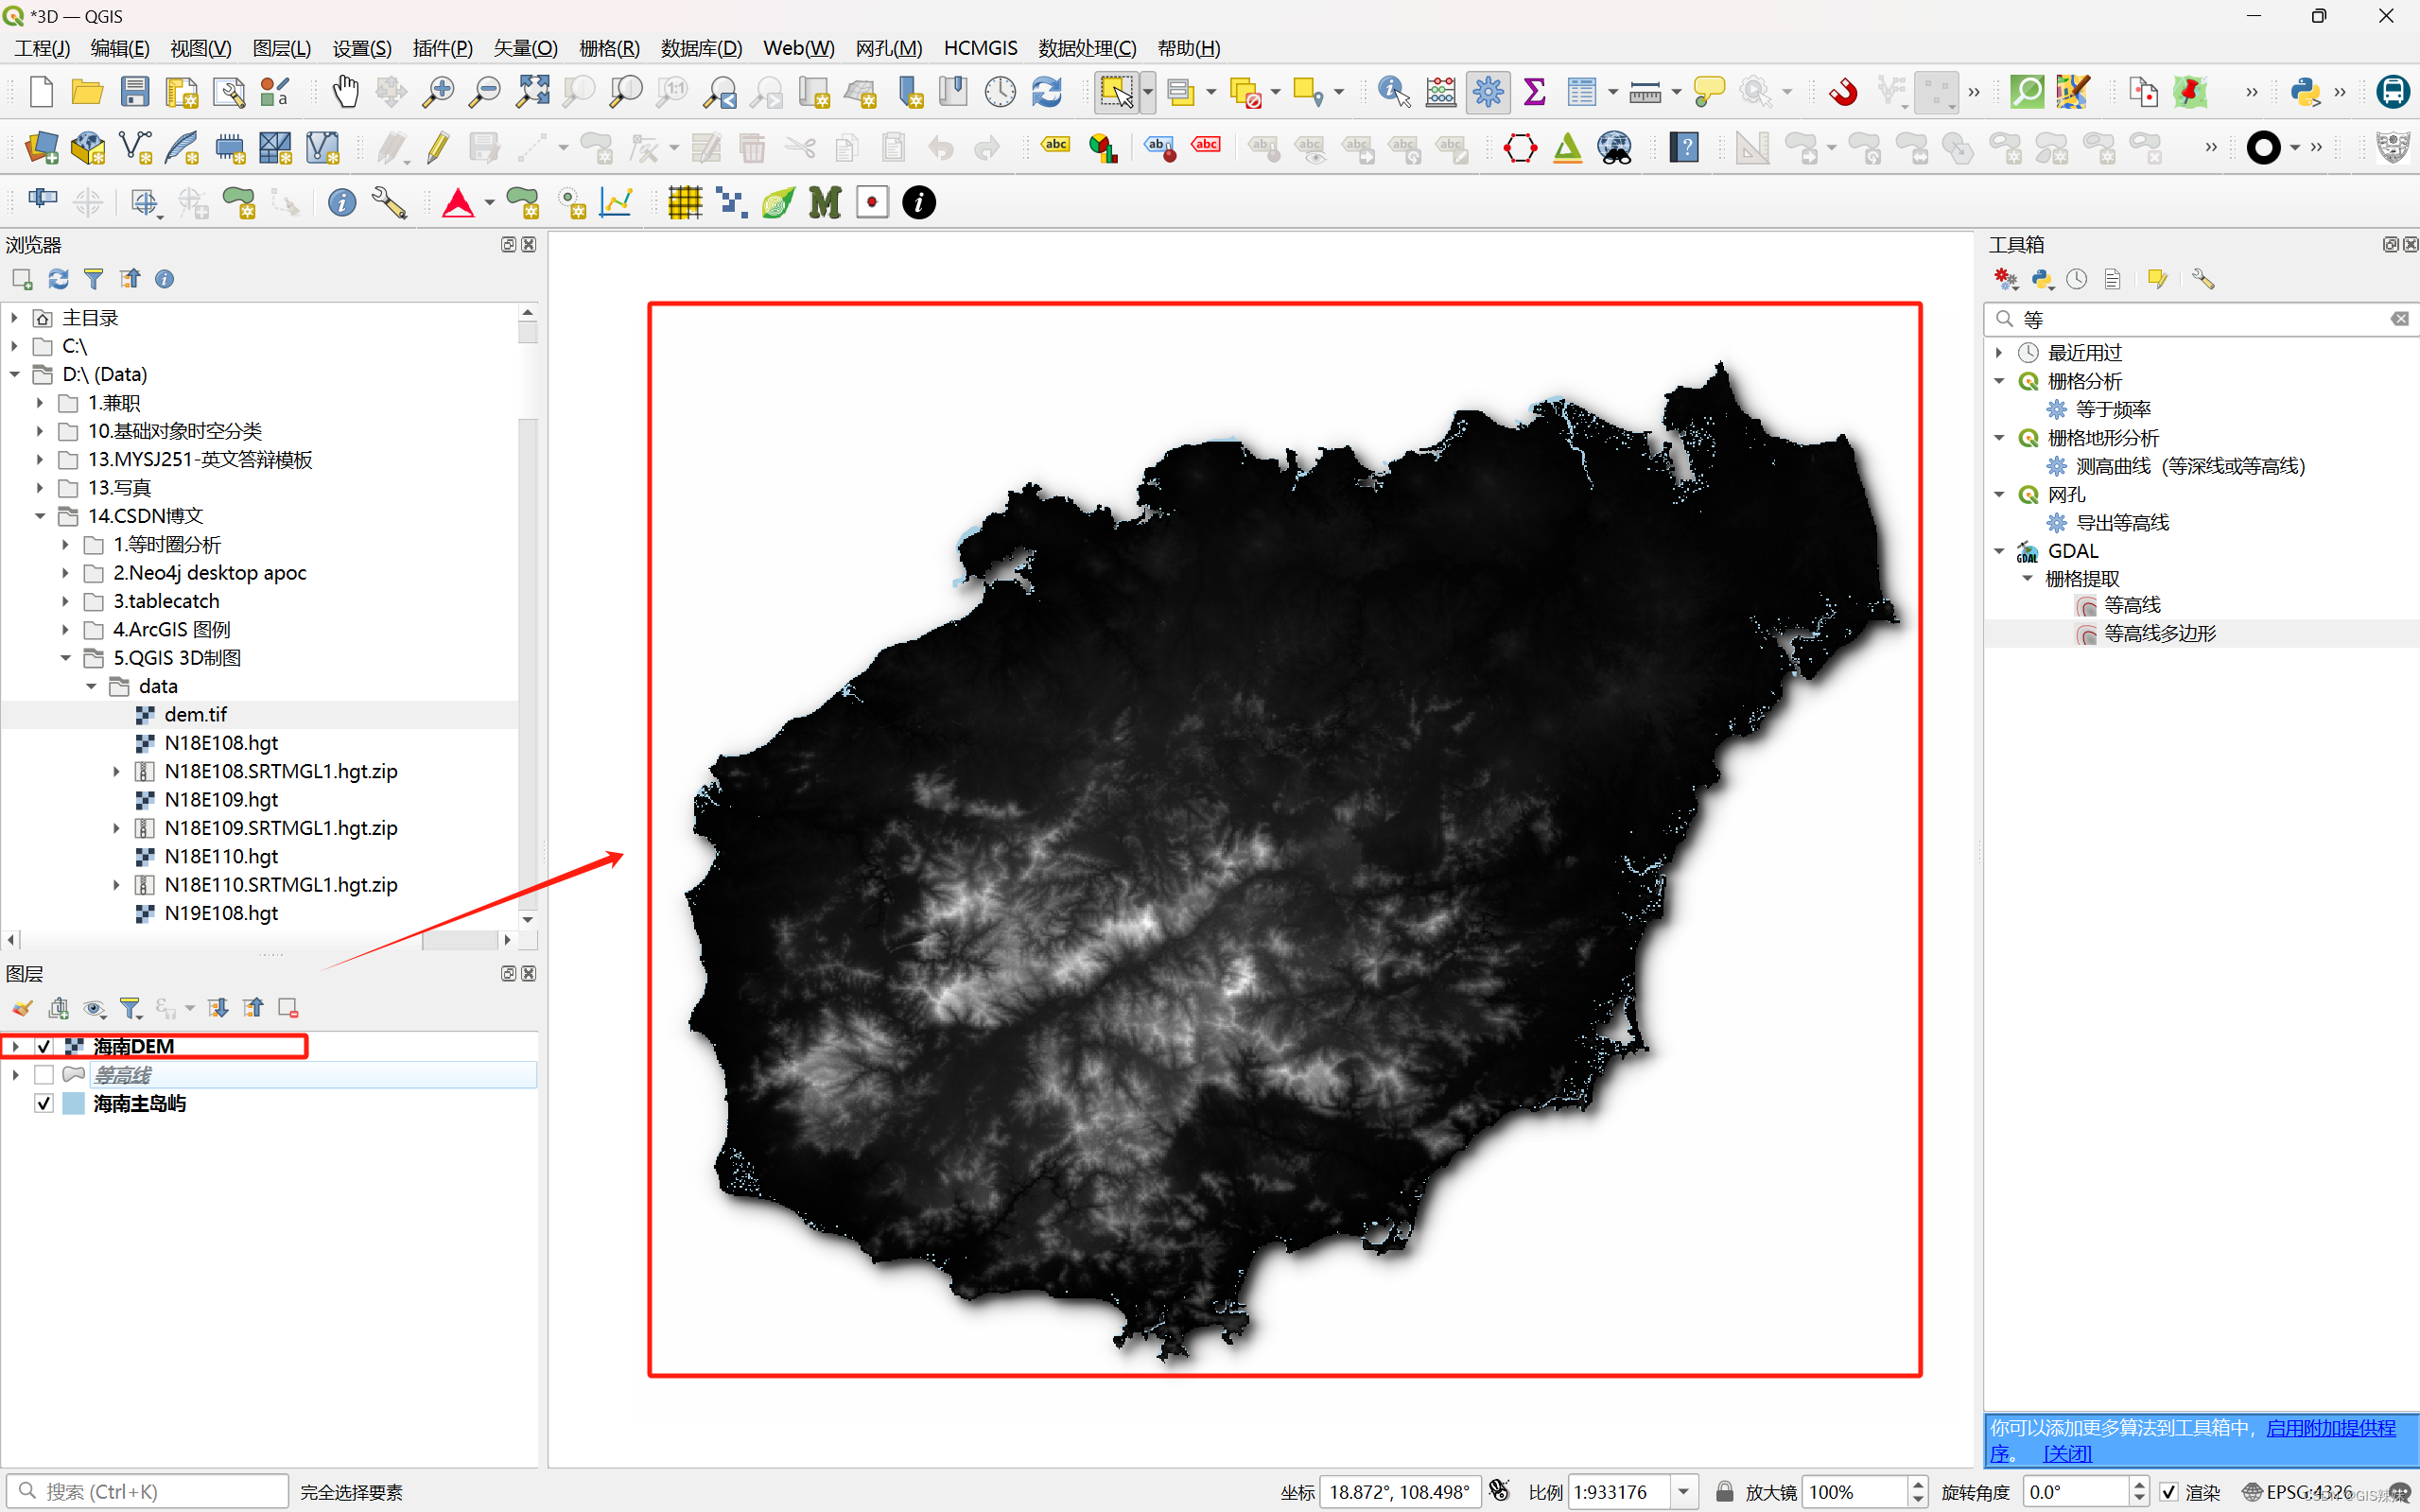Click the 海南主岛屿 layer color swatch
This screenshot has width=2420, height=1512.
pos(74,1103)
